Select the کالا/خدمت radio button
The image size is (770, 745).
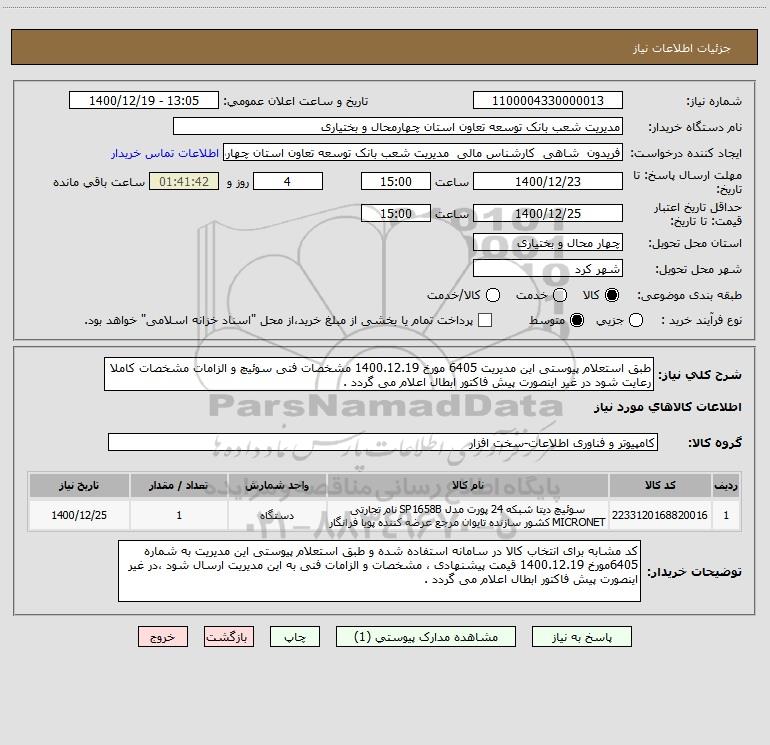(493, 295)
